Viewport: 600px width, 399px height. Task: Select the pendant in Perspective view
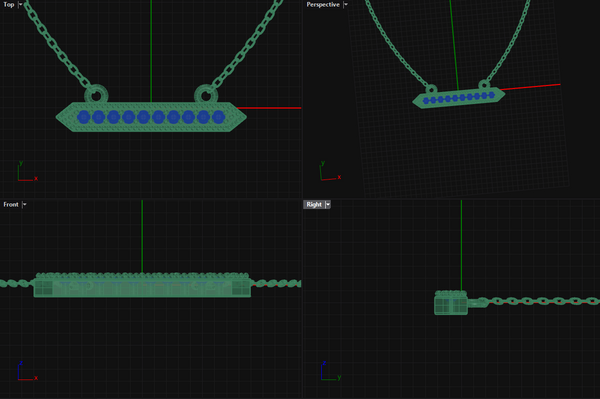(459, 98)
